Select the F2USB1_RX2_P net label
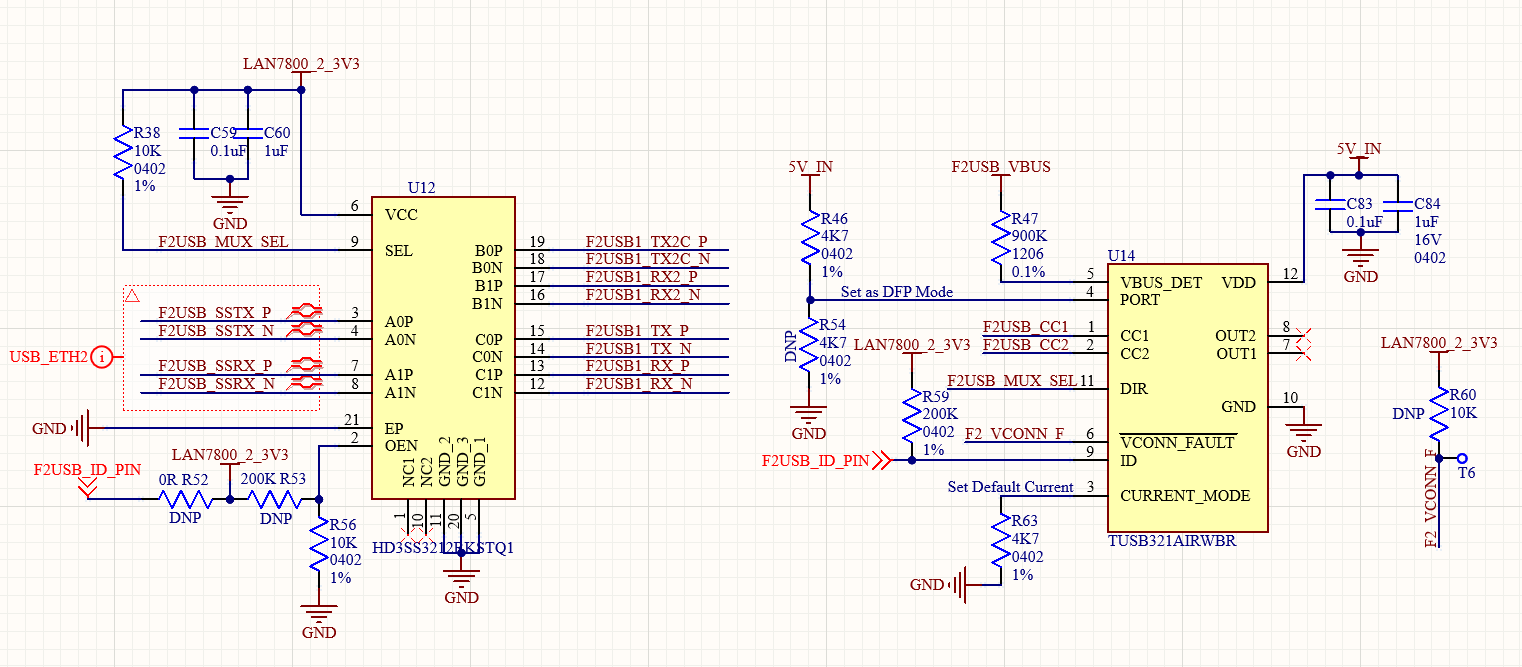The width and height of the screenshot is (1522, 667). 641,277
